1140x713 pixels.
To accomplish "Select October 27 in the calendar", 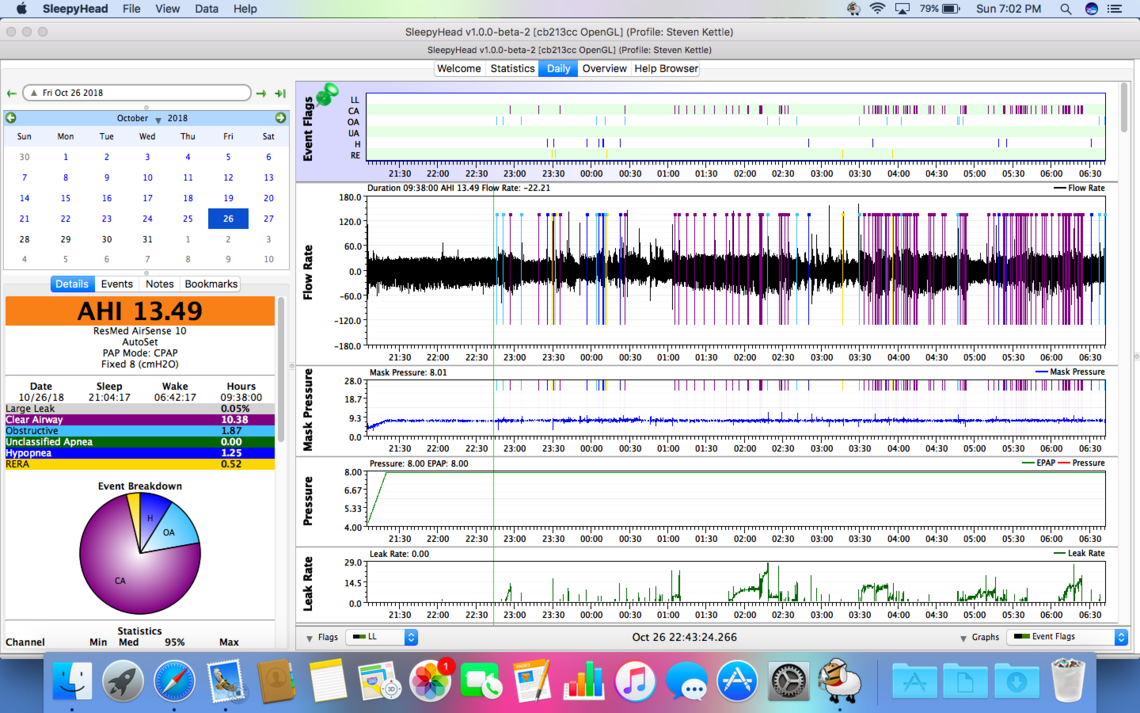I will 268,219.
